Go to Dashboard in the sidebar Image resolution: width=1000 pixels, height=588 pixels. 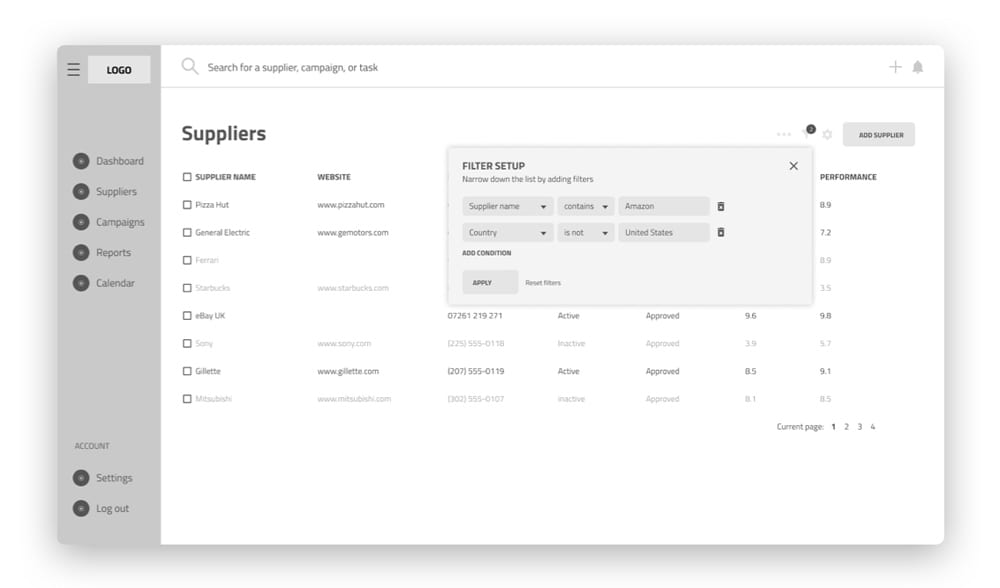(120, 161)
